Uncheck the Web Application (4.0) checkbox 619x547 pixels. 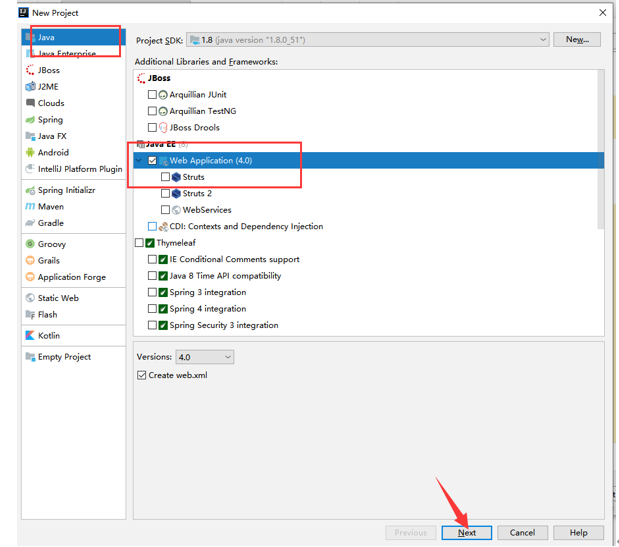pos(152,161)
